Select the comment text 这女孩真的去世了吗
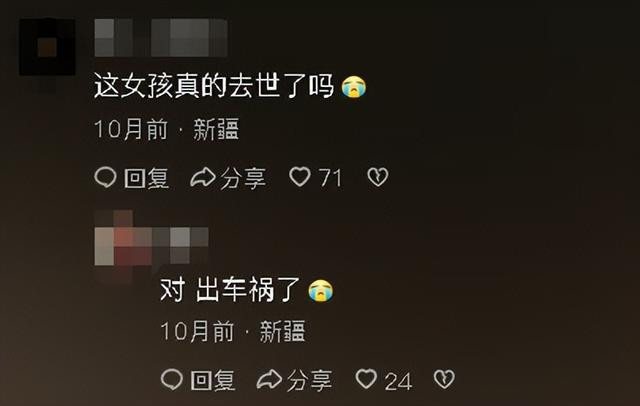This screenshot has height=406, width=640. tap(214, 86)
